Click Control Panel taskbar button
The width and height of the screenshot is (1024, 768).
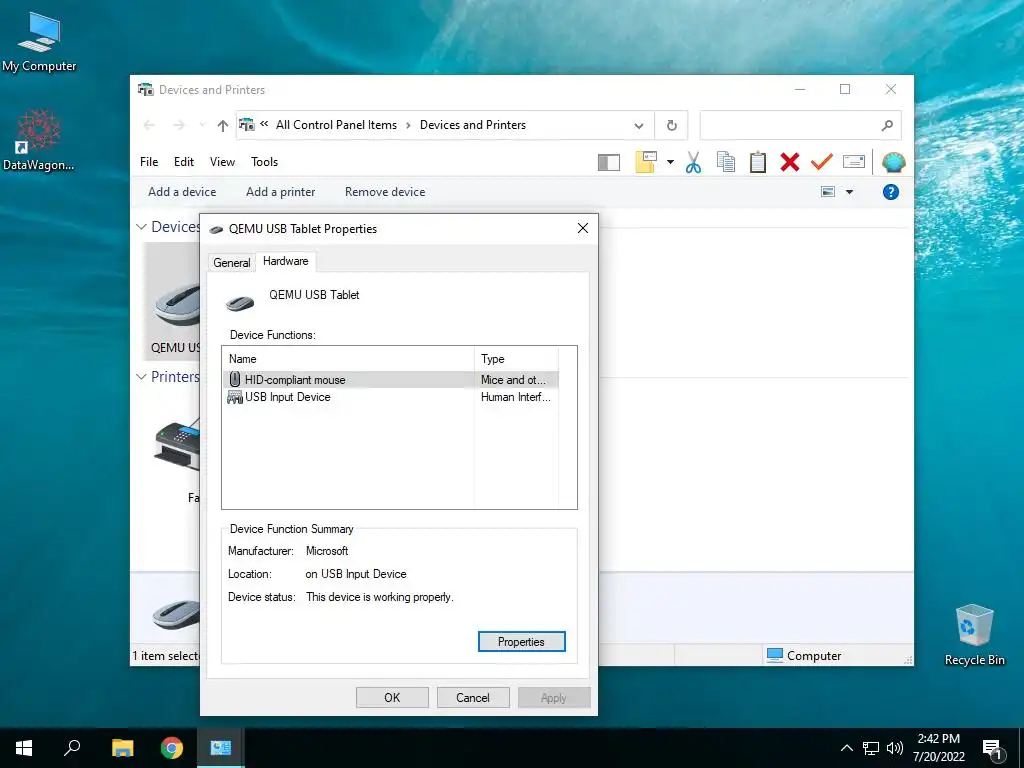tap(221, 748)
